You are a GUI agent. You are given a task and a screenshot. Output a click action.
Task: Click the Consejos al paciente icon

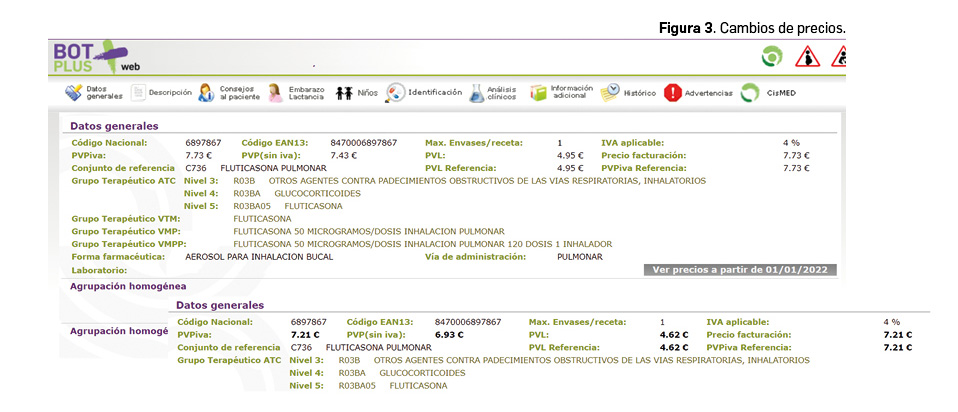click(205, 93)
